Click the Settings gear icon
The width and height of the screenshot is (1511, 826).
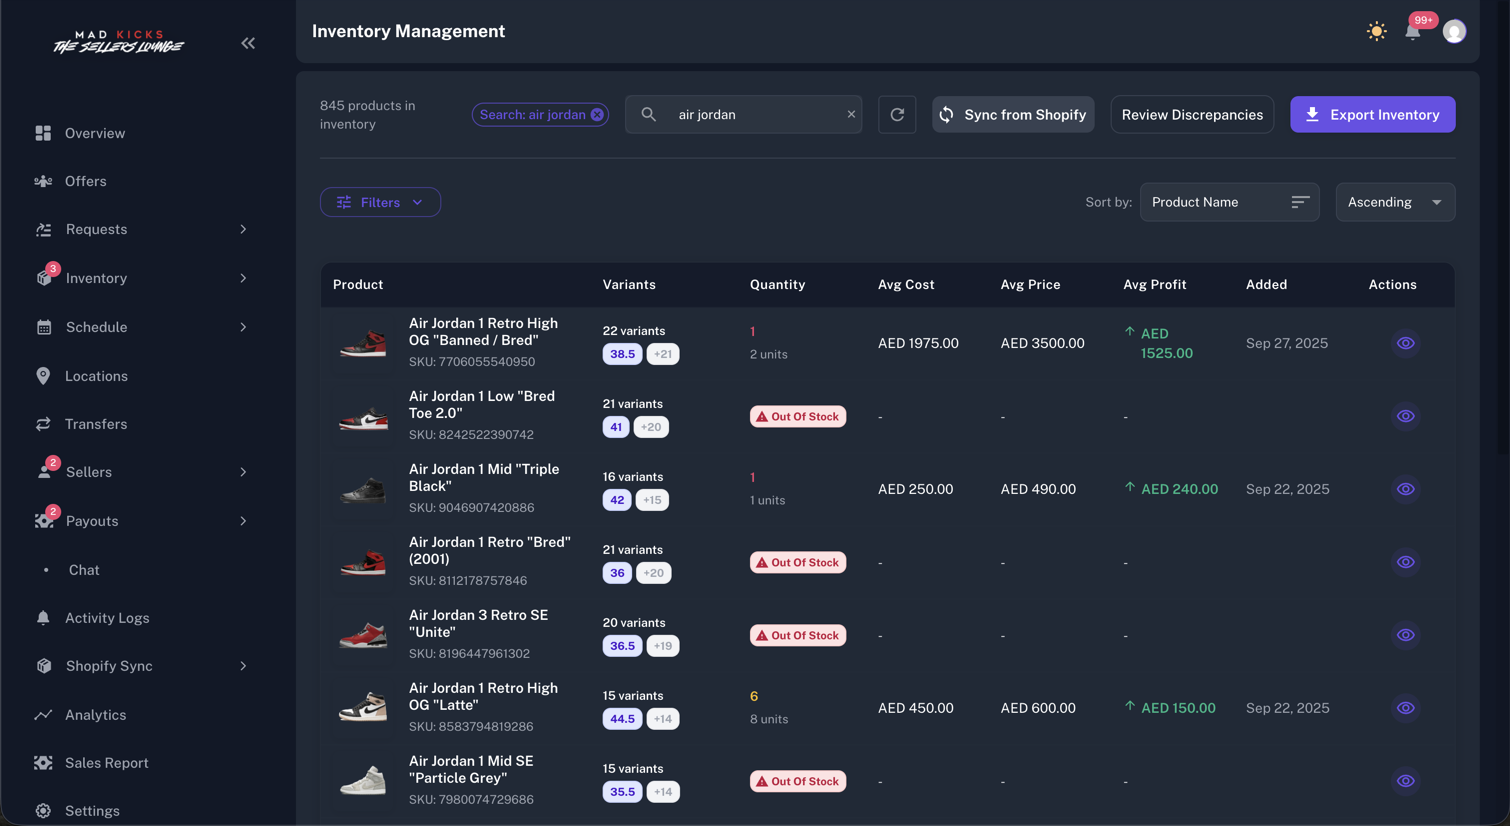tap(43, 811)
